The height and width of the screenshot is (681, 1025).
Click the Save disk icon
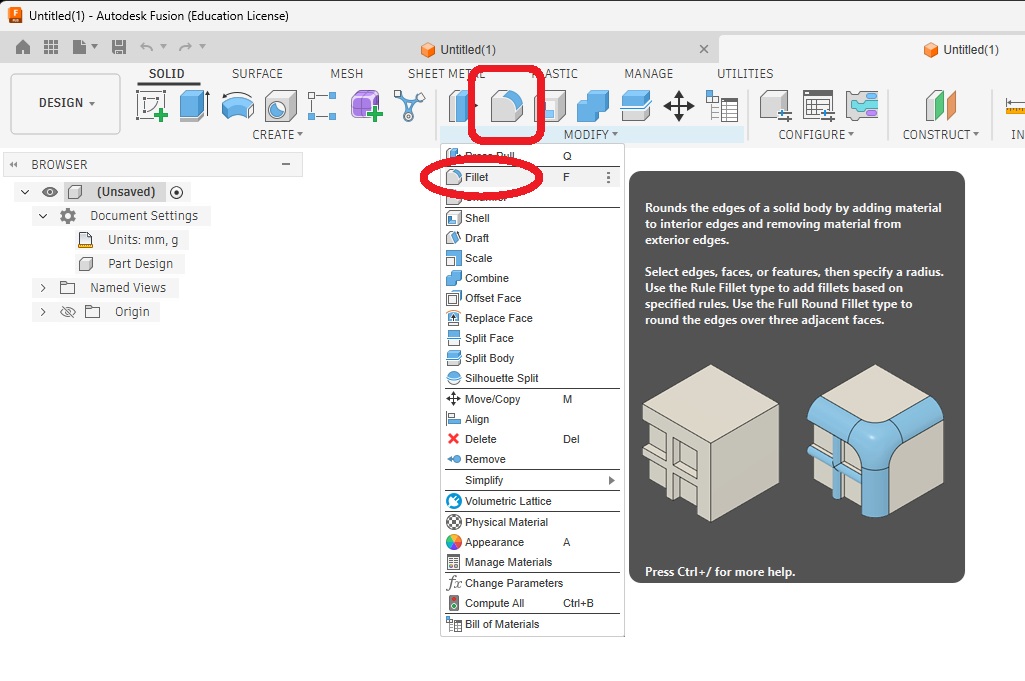[x=119, y=46]
